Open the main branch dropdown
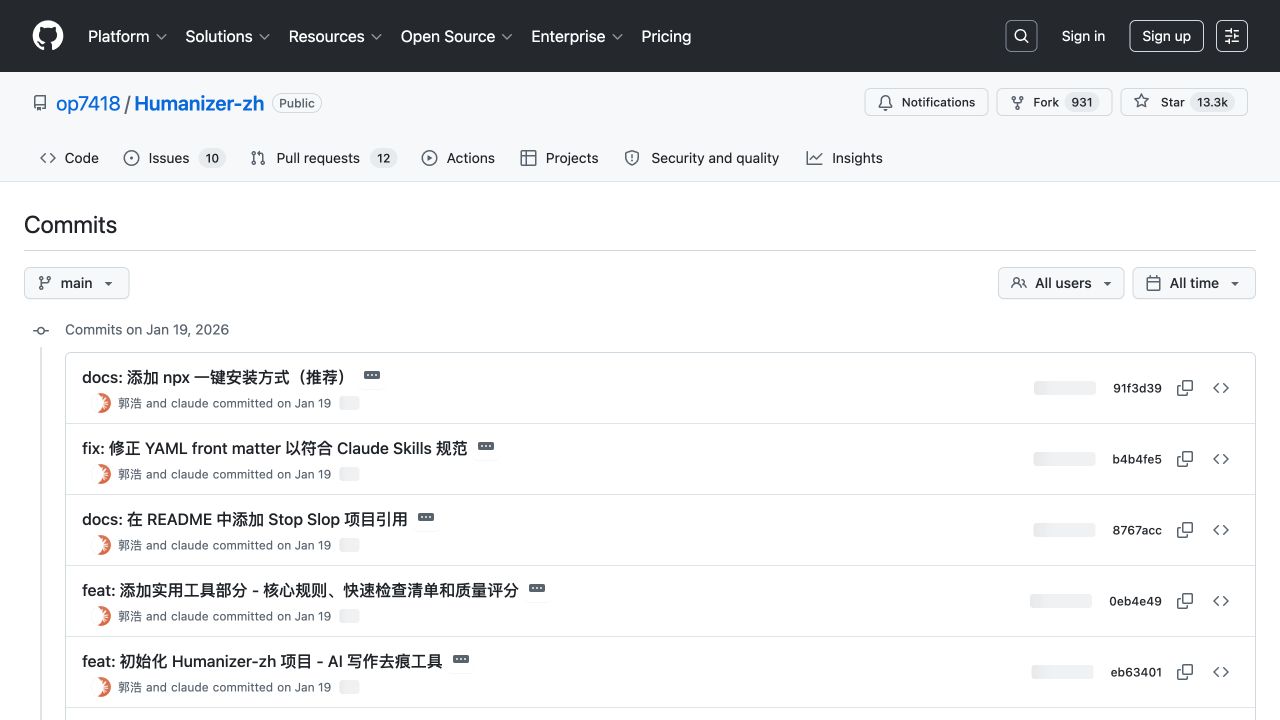Viewport: 1280px width, 720px height. [77, 283]
